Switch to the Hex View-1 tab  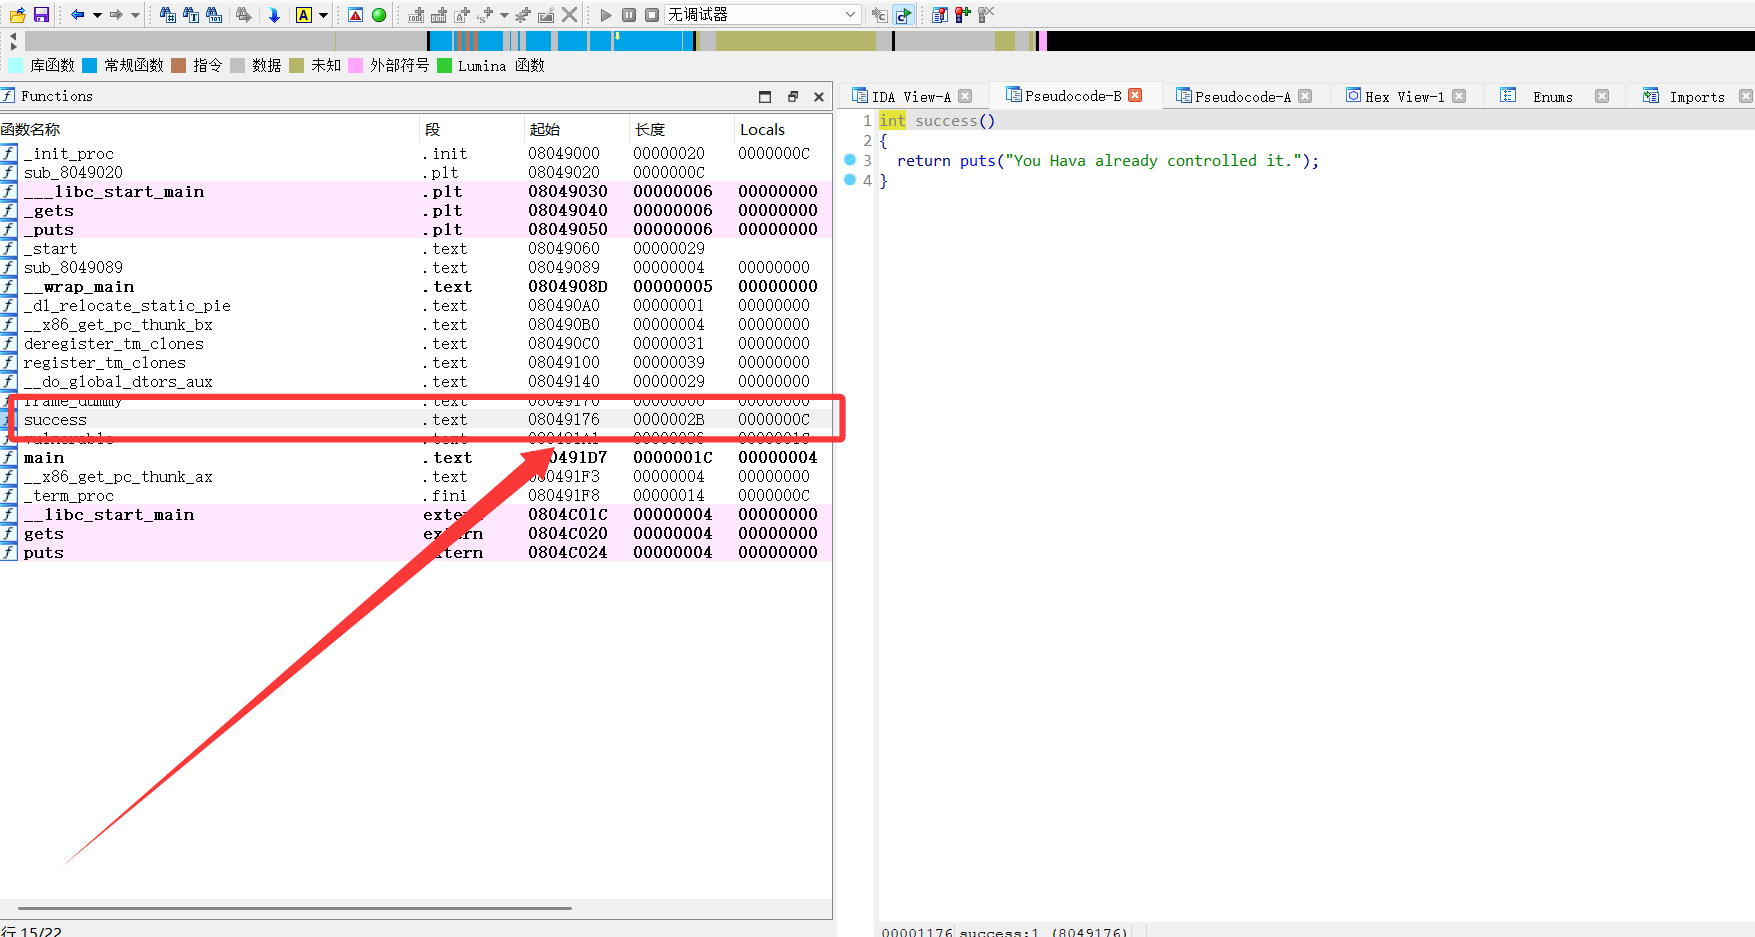pos(1404,97)
